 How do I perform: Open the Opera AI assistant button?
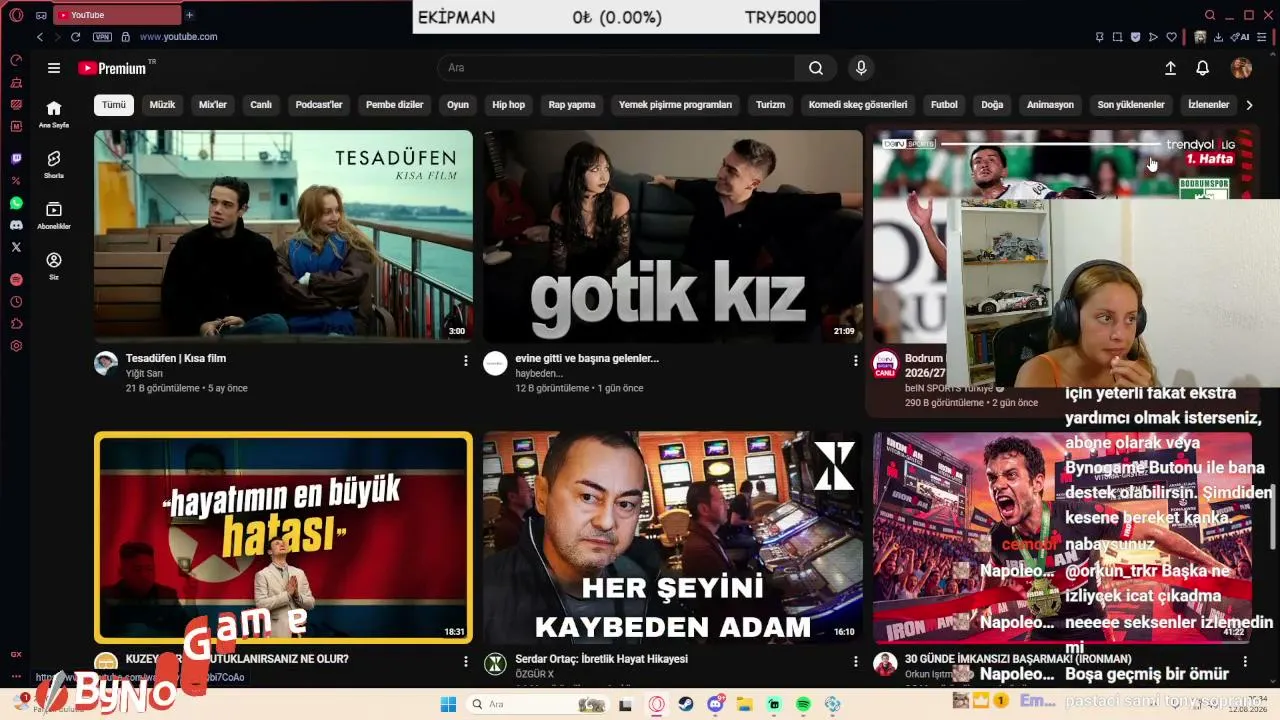point(1241,37)
